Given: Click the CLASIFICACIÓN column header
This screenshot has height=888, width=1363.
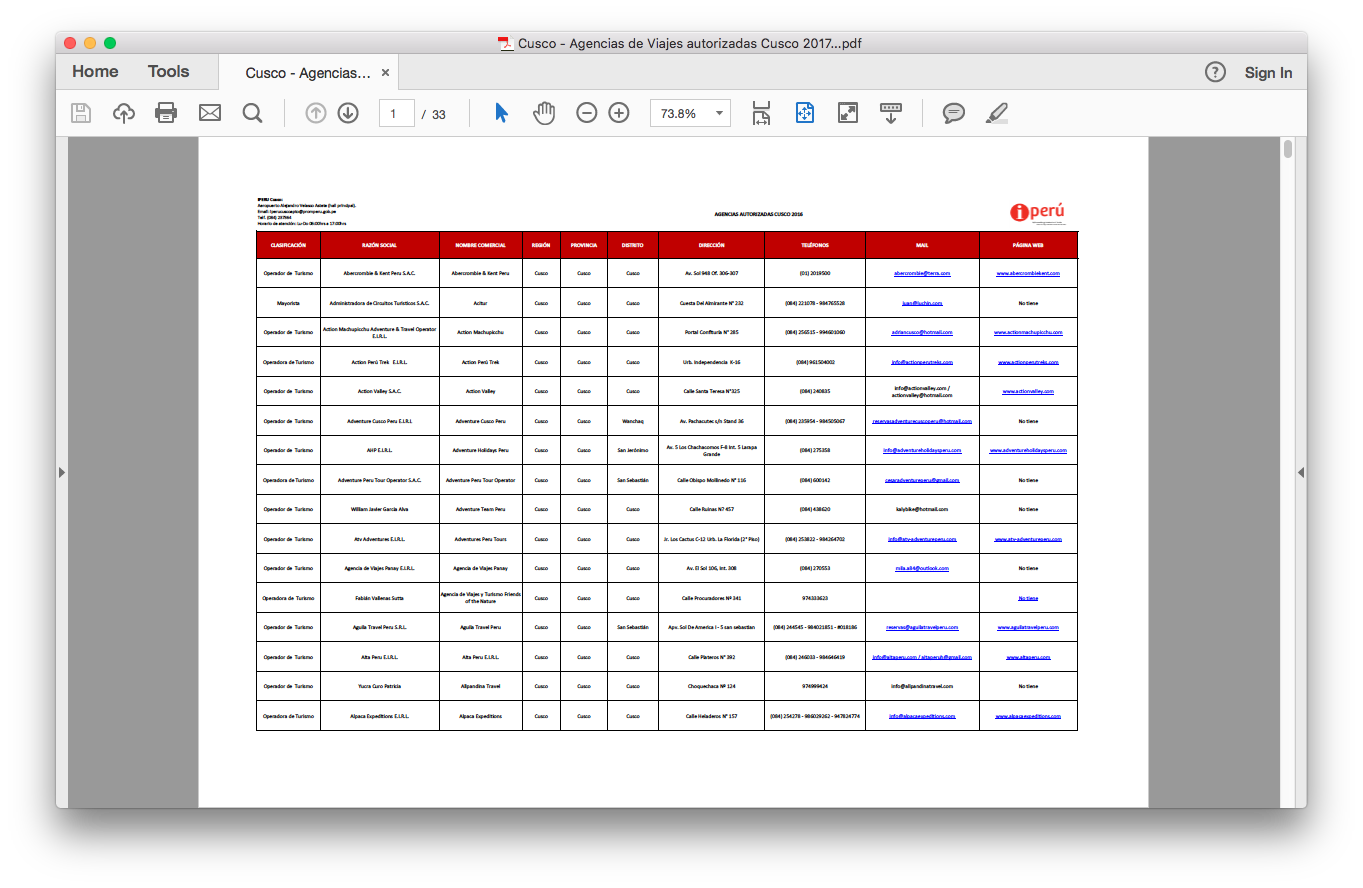Looking at the screenshot, I should coord(288,245).
